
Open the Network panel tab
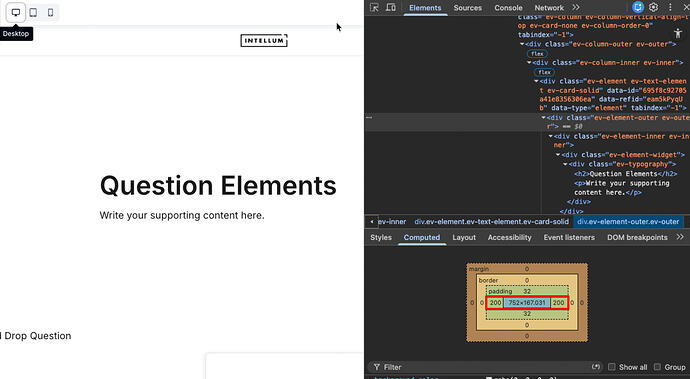click(x=549, y=7)
